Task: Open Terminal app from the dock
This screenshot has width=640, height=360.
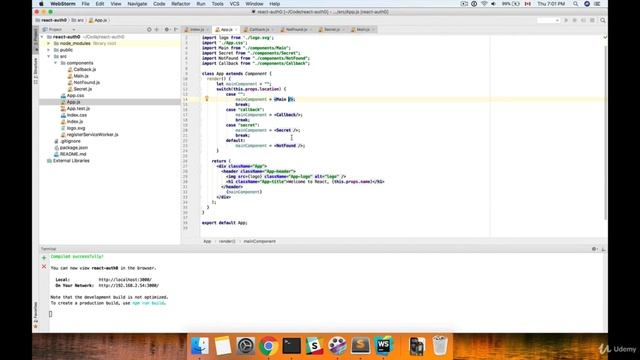Action: tap(291, 346)
